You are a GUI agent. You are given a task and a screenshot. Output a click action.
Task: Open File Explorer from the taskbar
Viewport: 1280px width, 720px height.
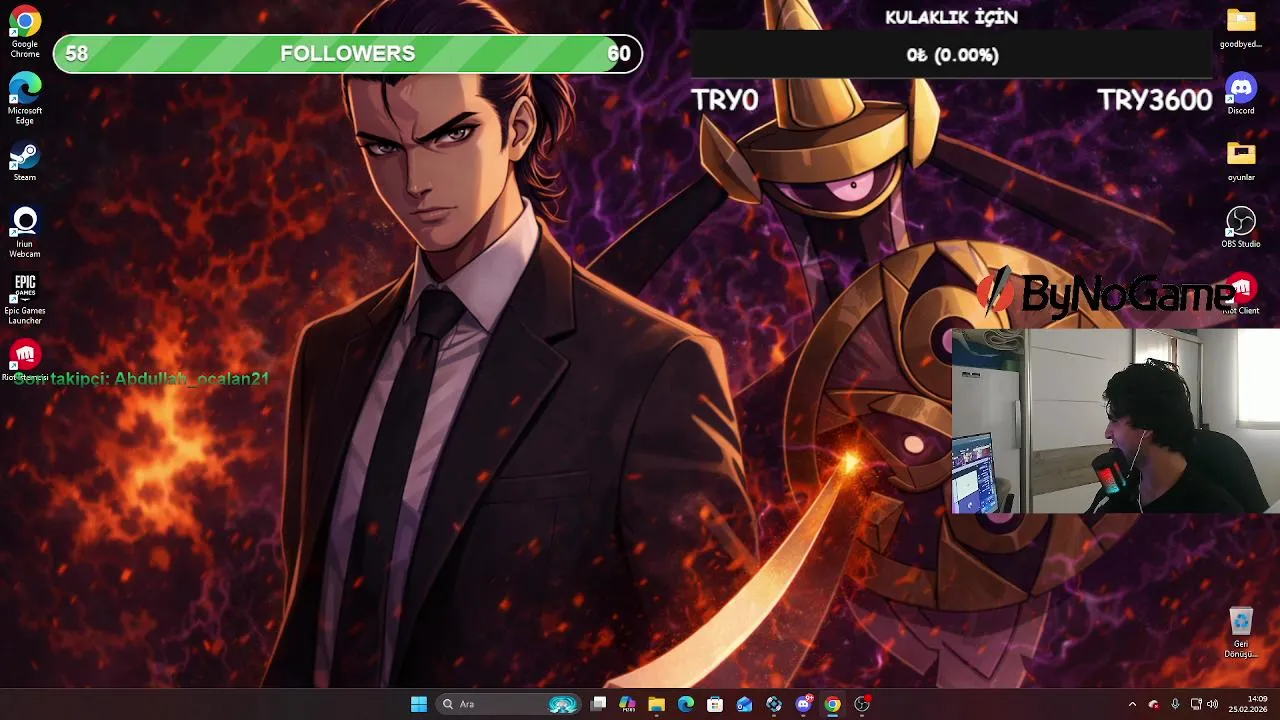click(656, 704)
